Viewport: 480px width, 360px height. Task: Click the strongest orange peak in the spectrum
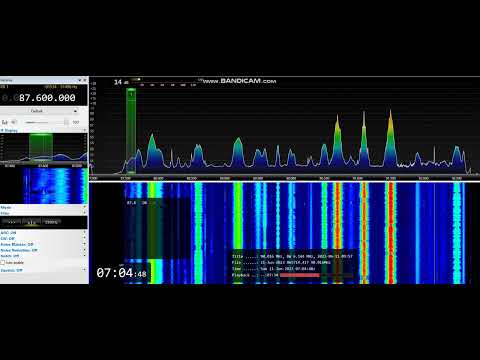tap(390, 138)
